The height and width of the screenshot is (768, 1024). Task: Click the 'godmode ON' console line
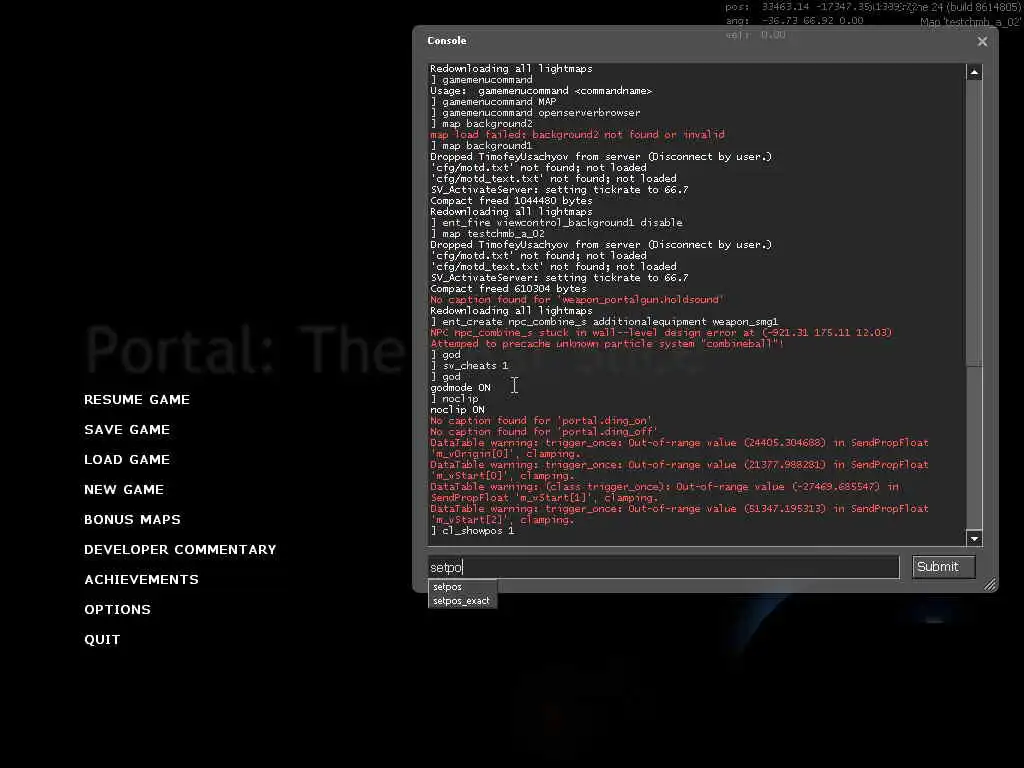pyautogui.click(x=460, y=388)
